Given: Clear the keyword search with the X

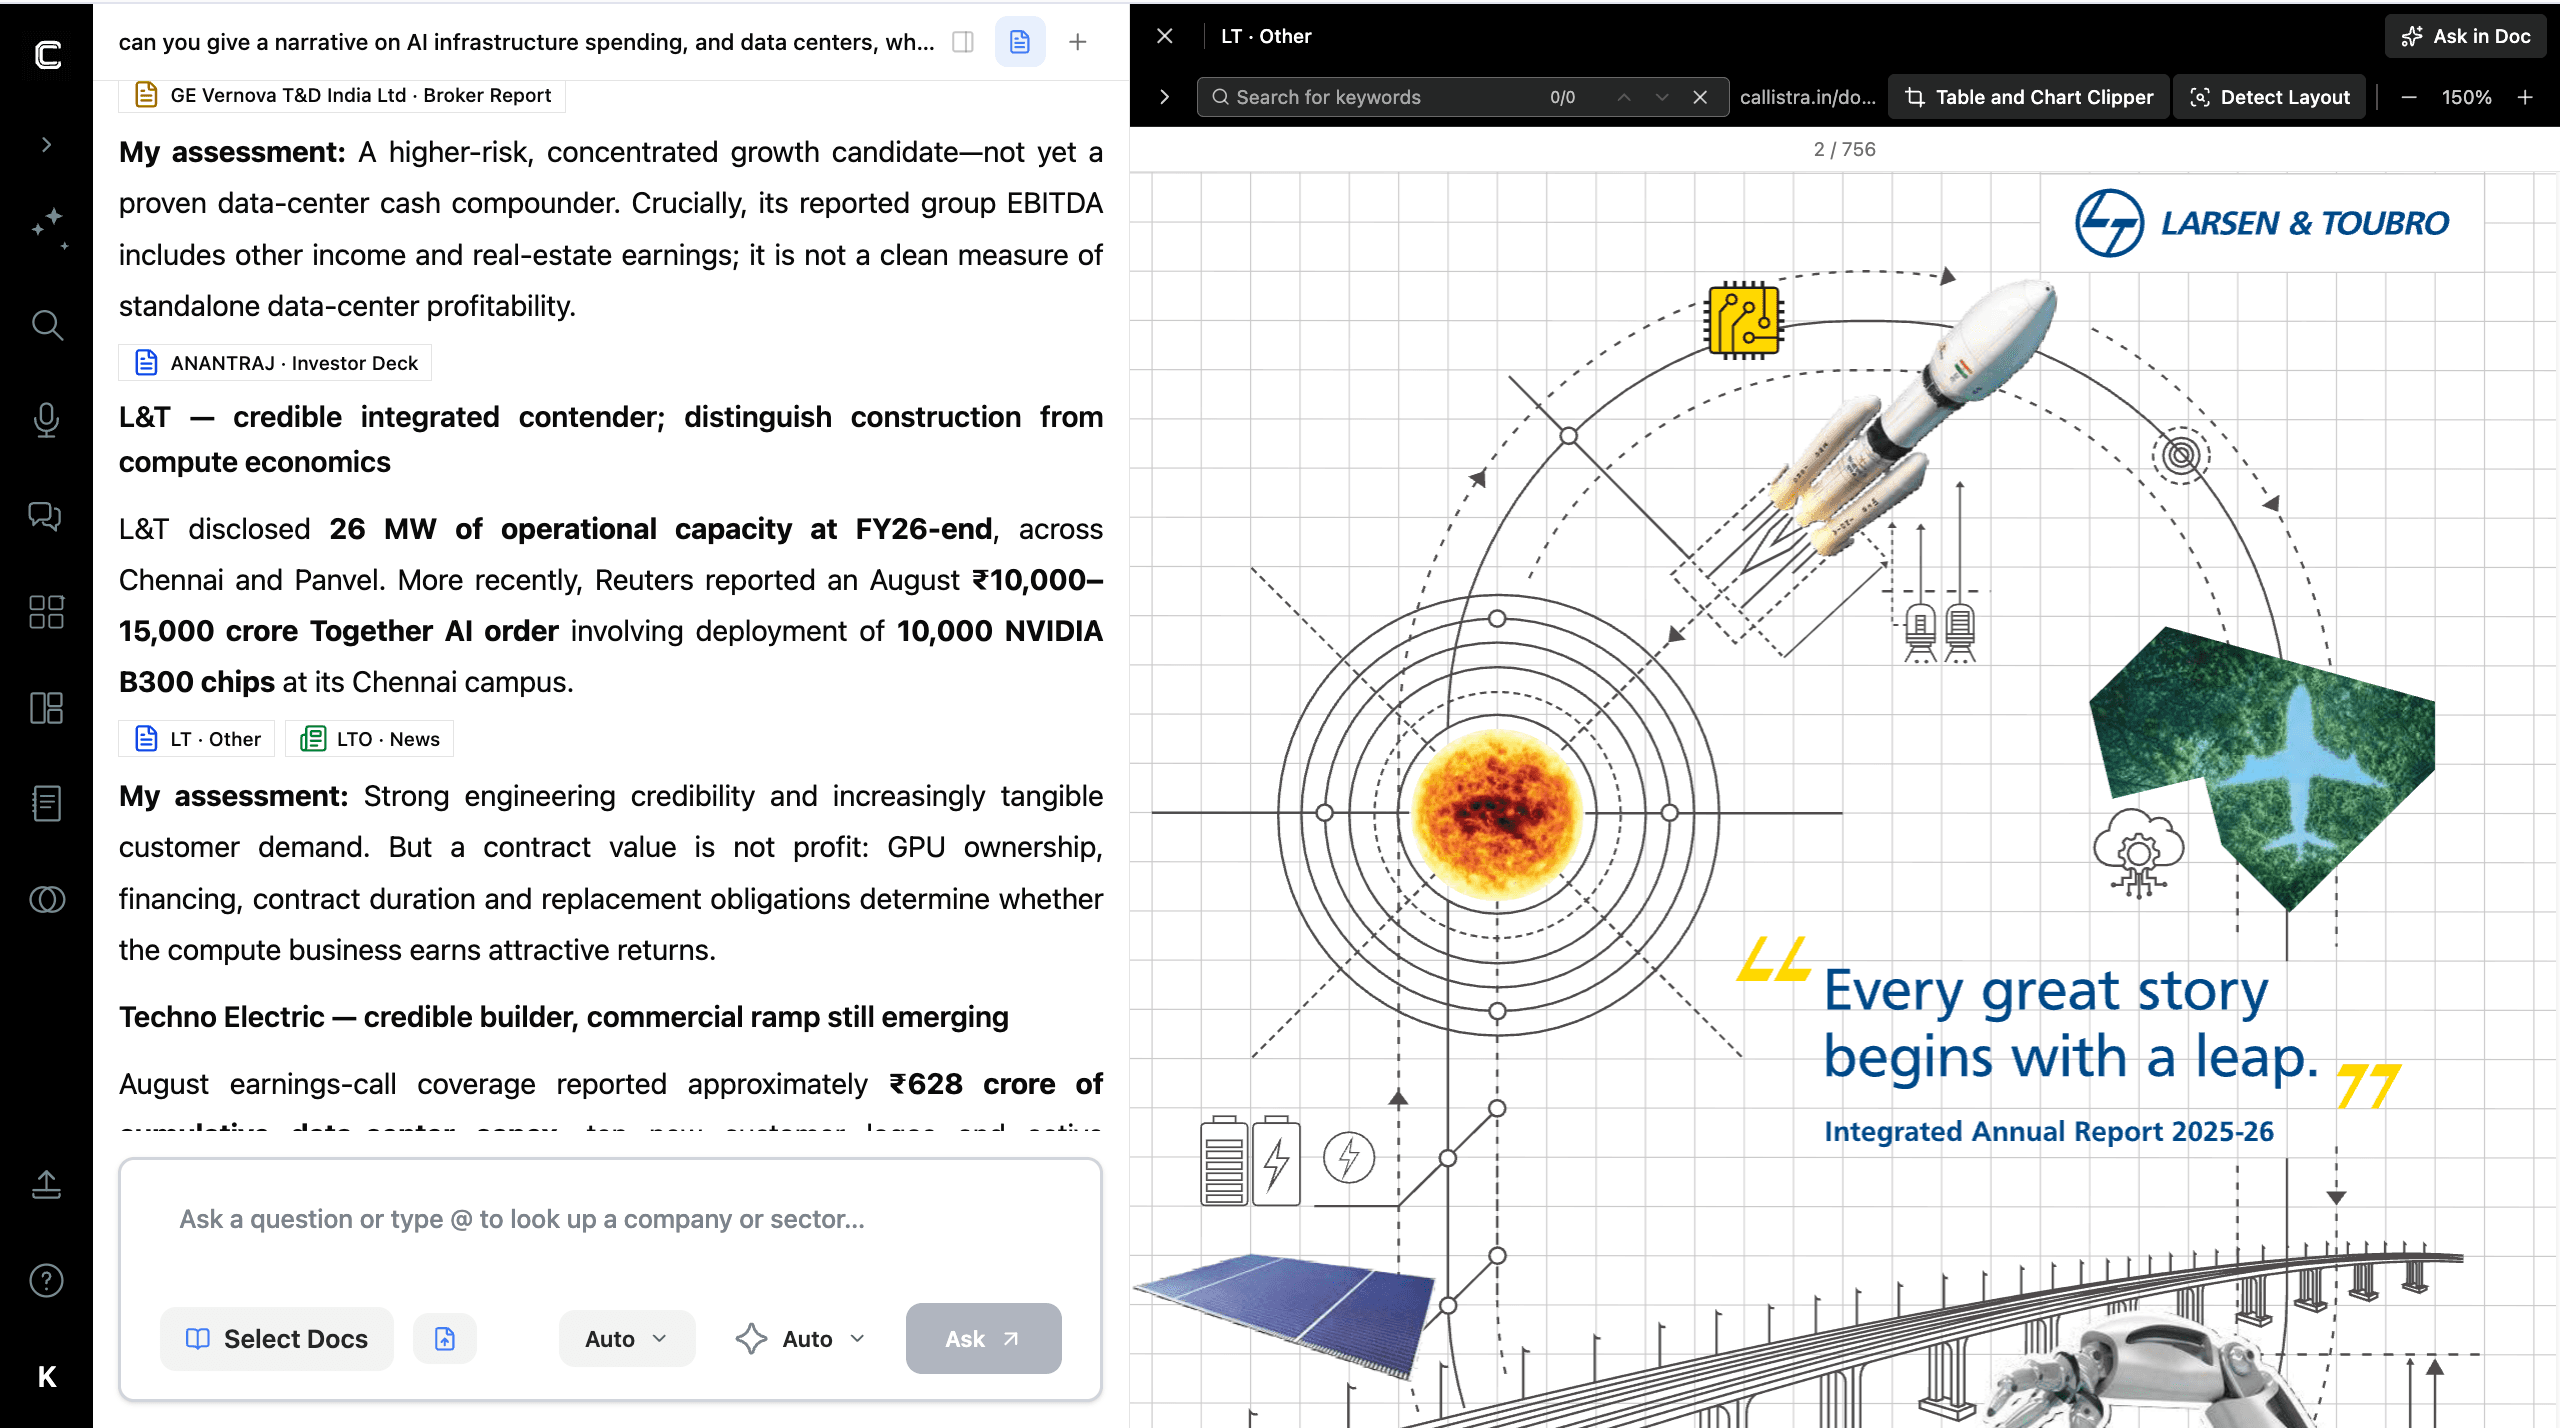Looking at the screenshot, I should 1700,97.
